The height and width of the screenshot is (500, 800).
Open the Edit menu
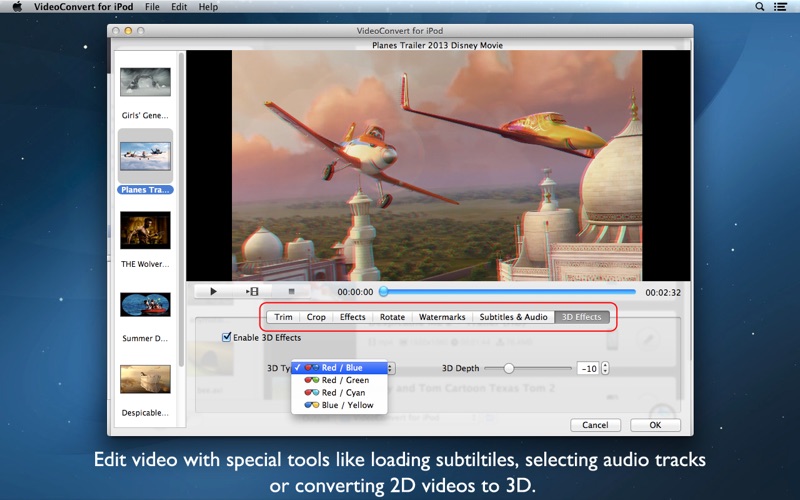click(179, 7)
